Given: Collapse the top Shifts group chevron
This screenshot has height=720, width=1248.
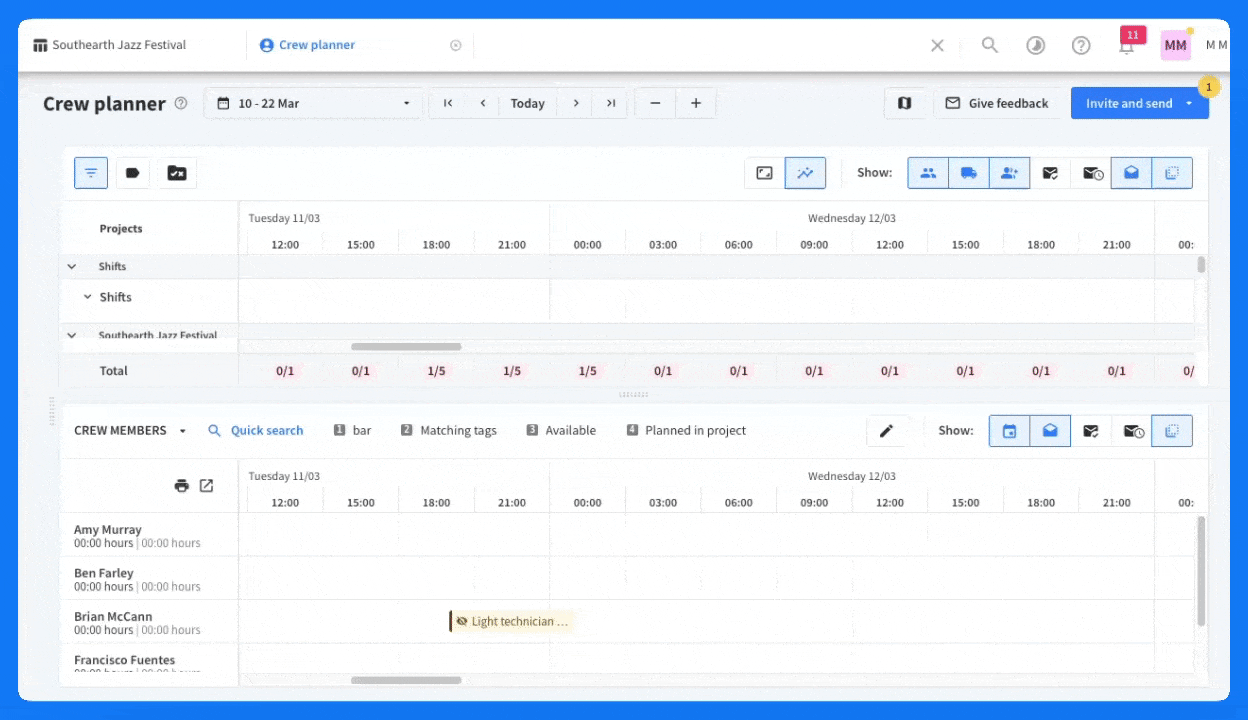Looking at the screenshot, I should (71, 267).
